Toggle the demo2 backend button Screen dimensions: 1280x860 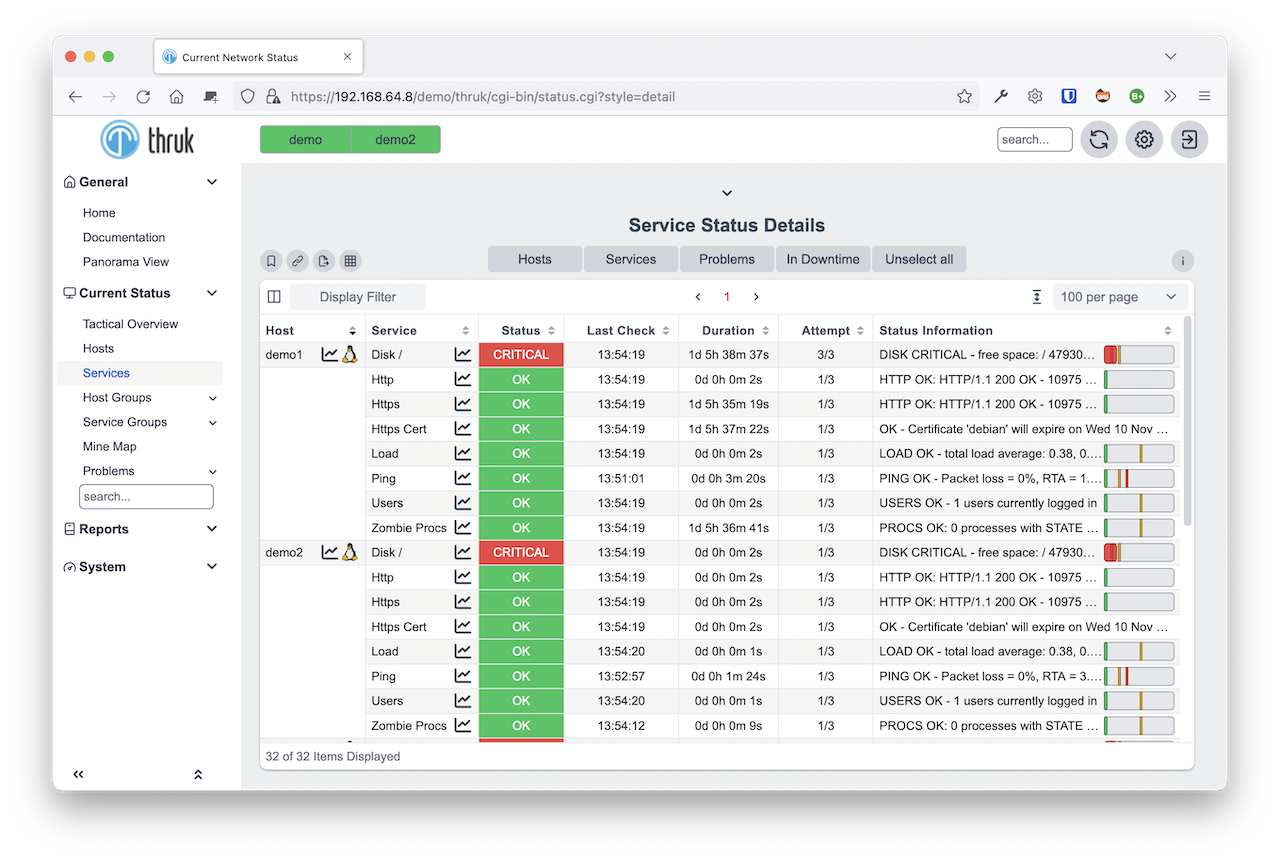coord(395,140)
